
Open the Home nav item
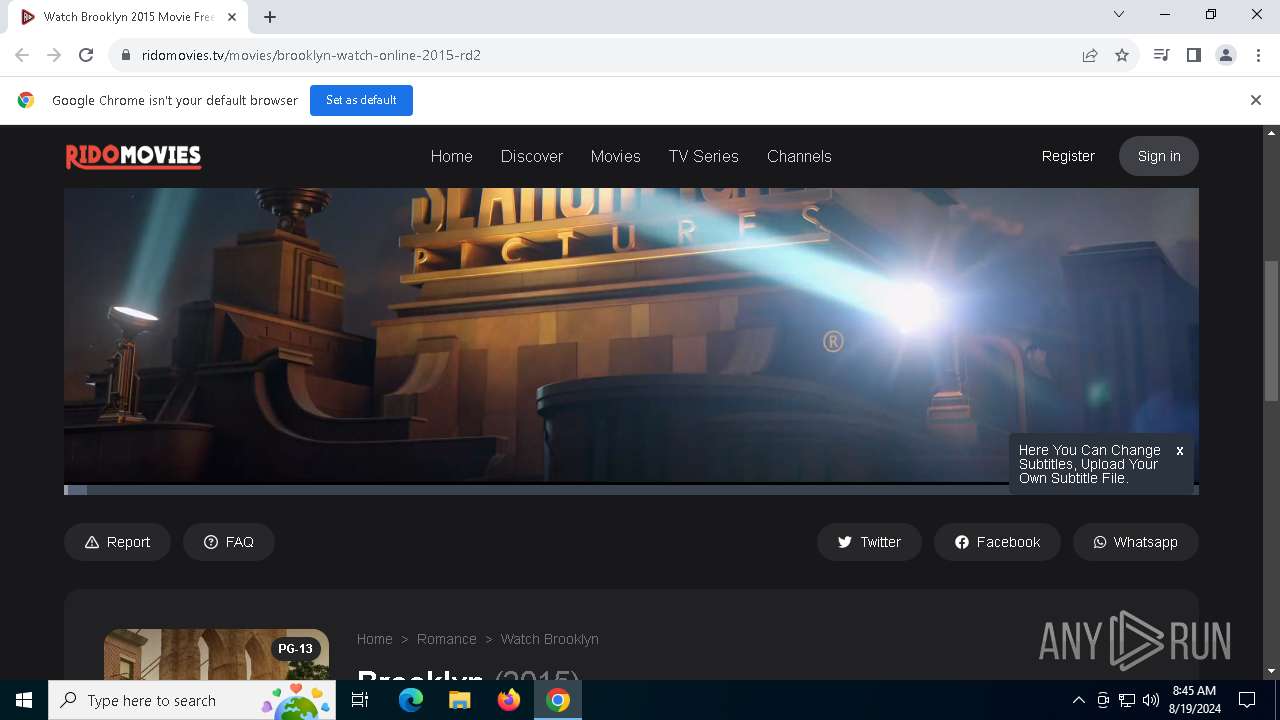click(451, 156)
